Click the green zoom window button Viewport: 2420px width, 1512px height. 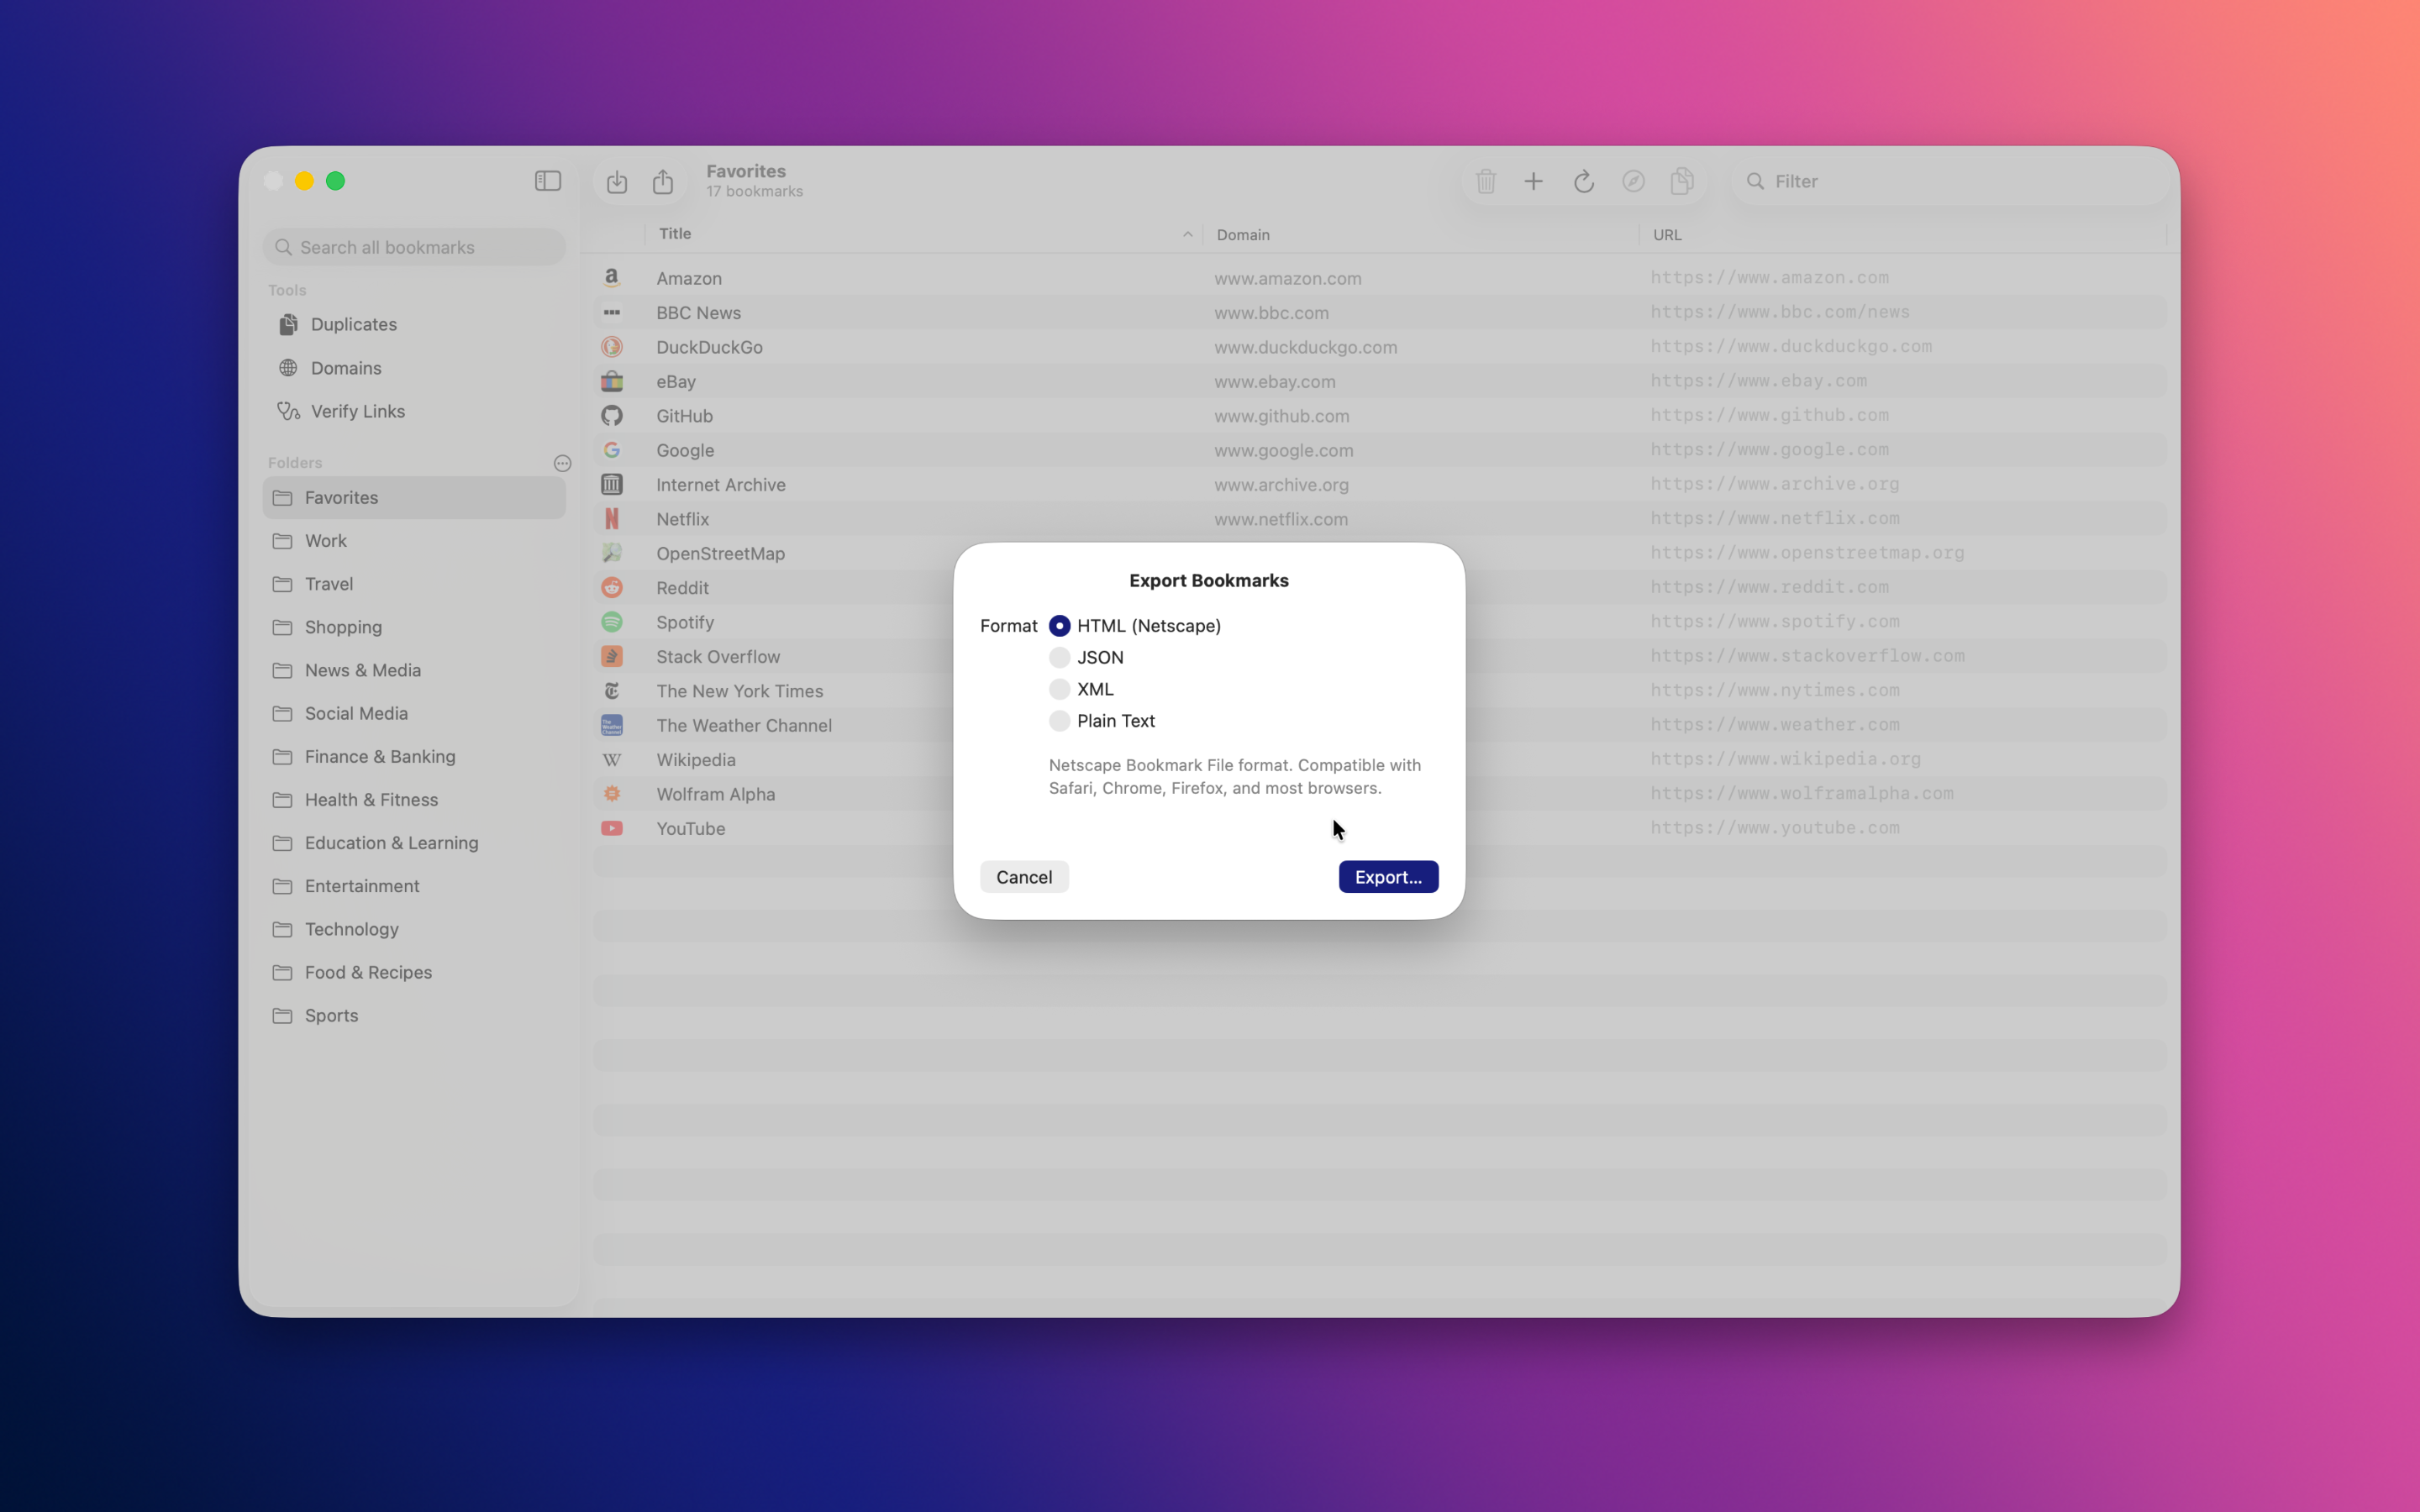click(x=336, y=181)
